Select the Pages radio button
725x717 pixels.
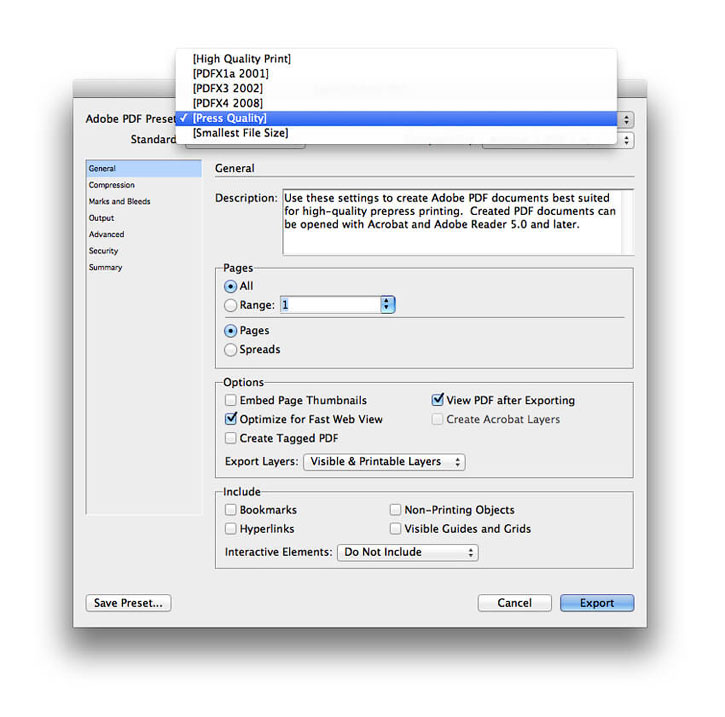pyautogui.click(x=230, y=331)
